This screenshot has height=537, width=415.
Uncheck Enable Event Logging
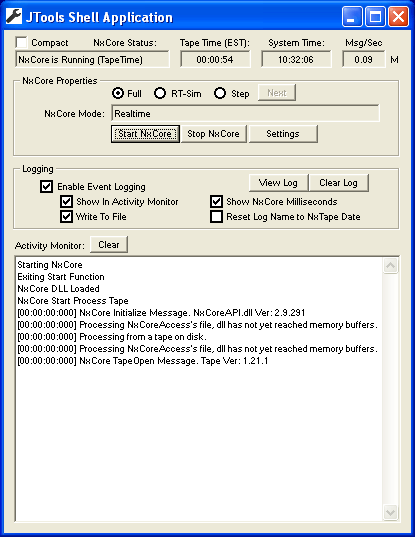coord(46,187)
